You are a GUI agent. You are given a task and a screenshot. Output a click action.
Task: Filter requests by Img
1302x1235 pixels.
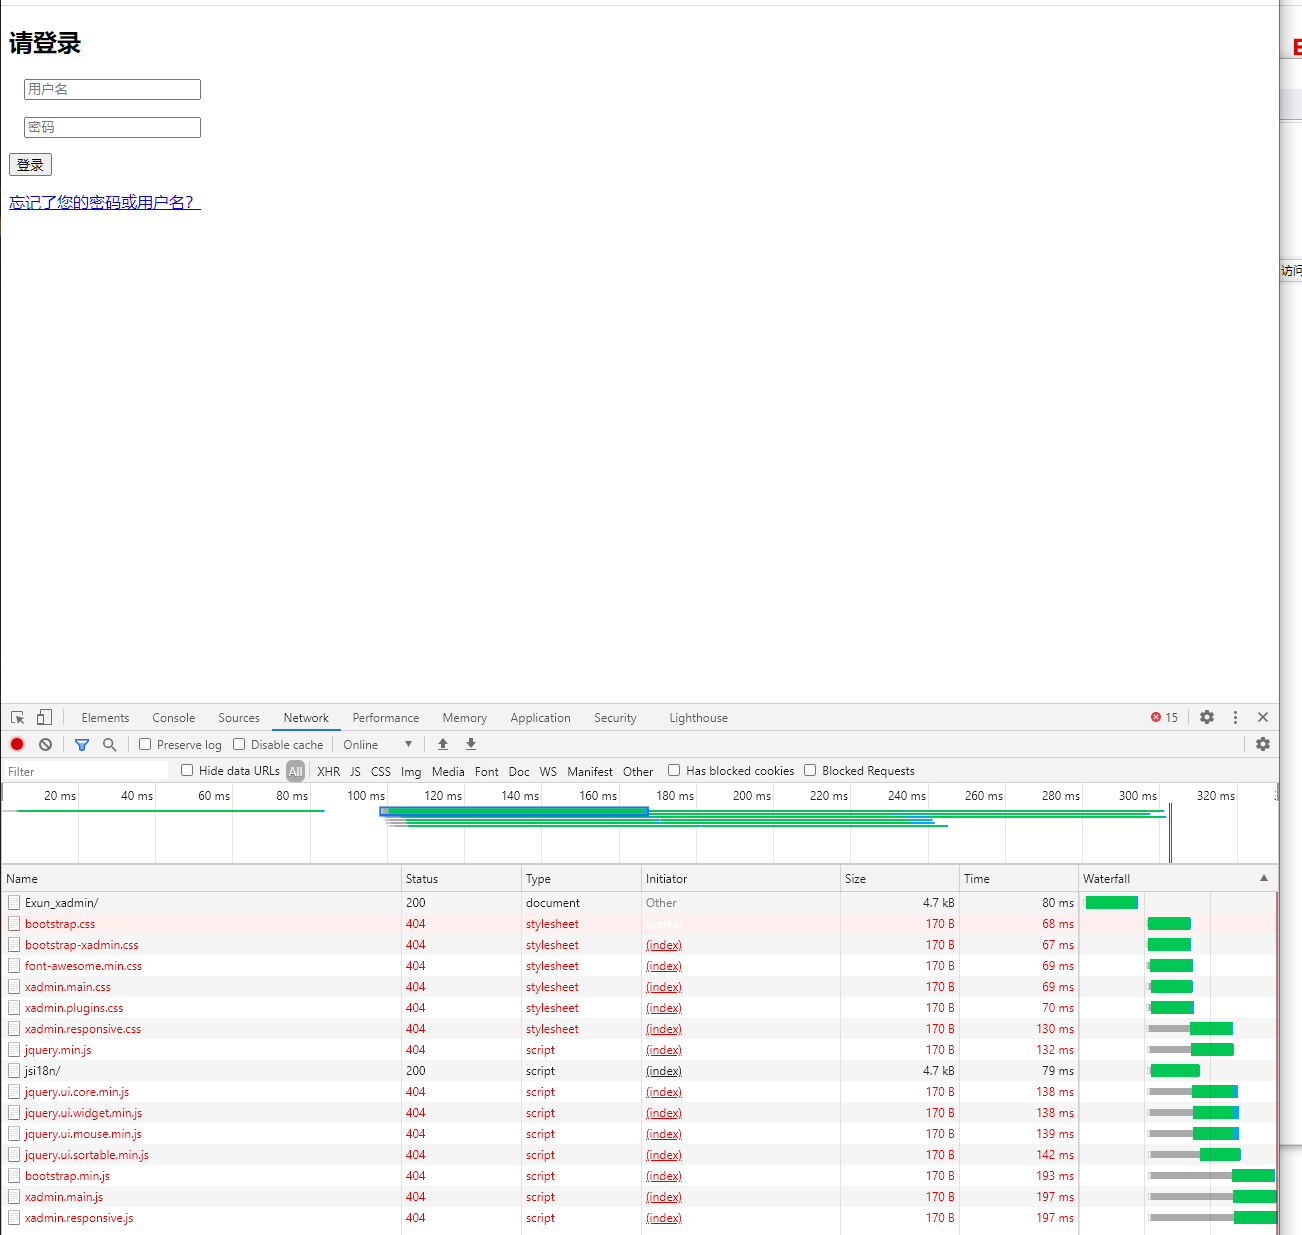coord(411,771)
